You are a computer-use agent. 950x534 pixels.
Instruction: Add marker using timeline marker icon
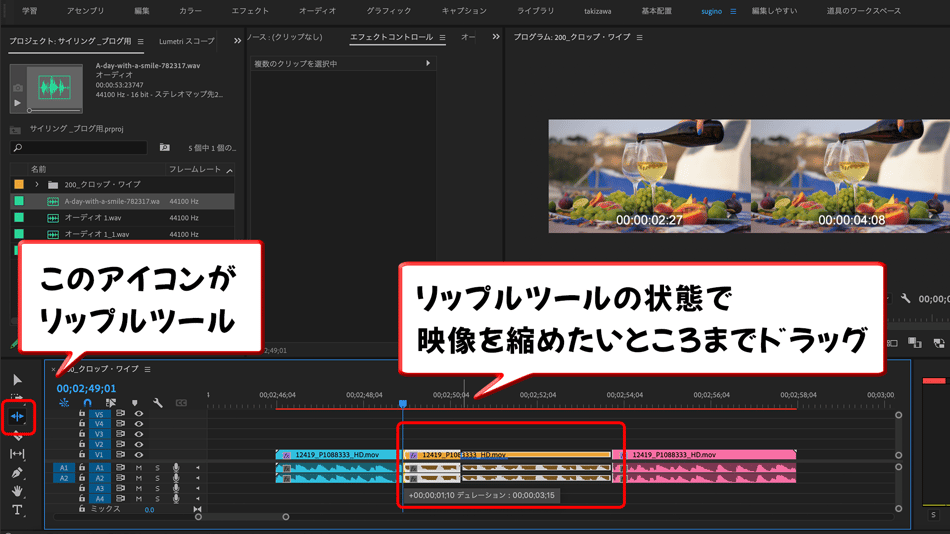coord(134,403)
